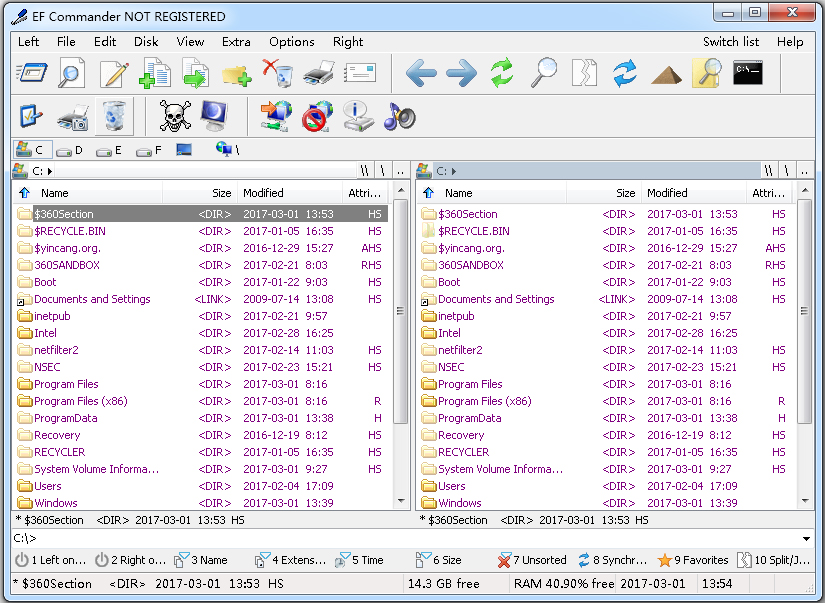Open the black command prompt icon
Image resolution: width=825 pixels, height=603 pixels.
point(748,73)
